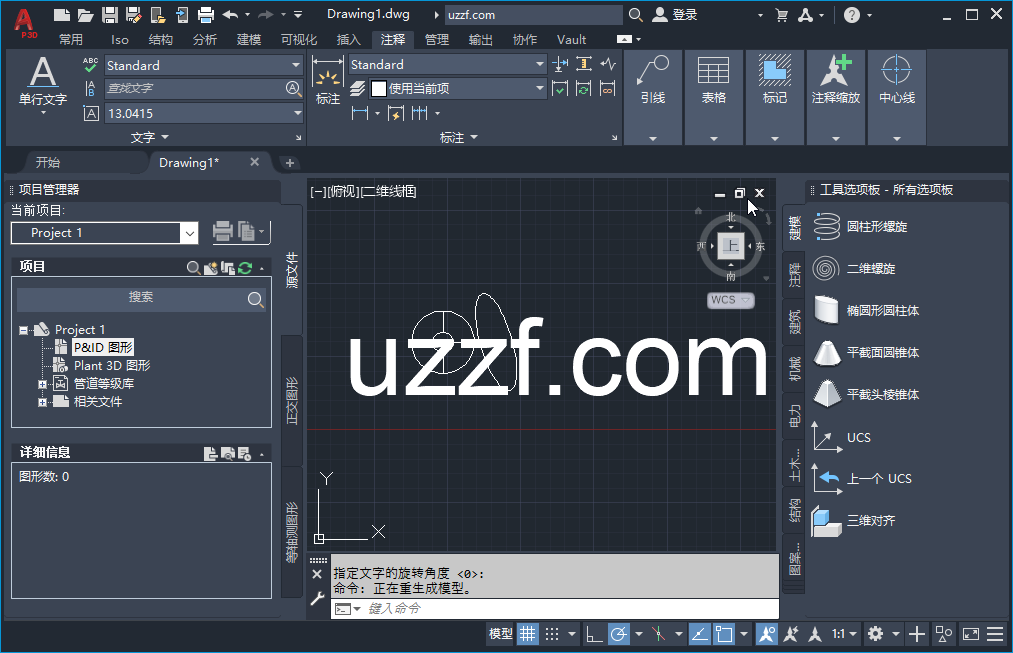Toggle object snap tracking in the status bar

[700, 634]
